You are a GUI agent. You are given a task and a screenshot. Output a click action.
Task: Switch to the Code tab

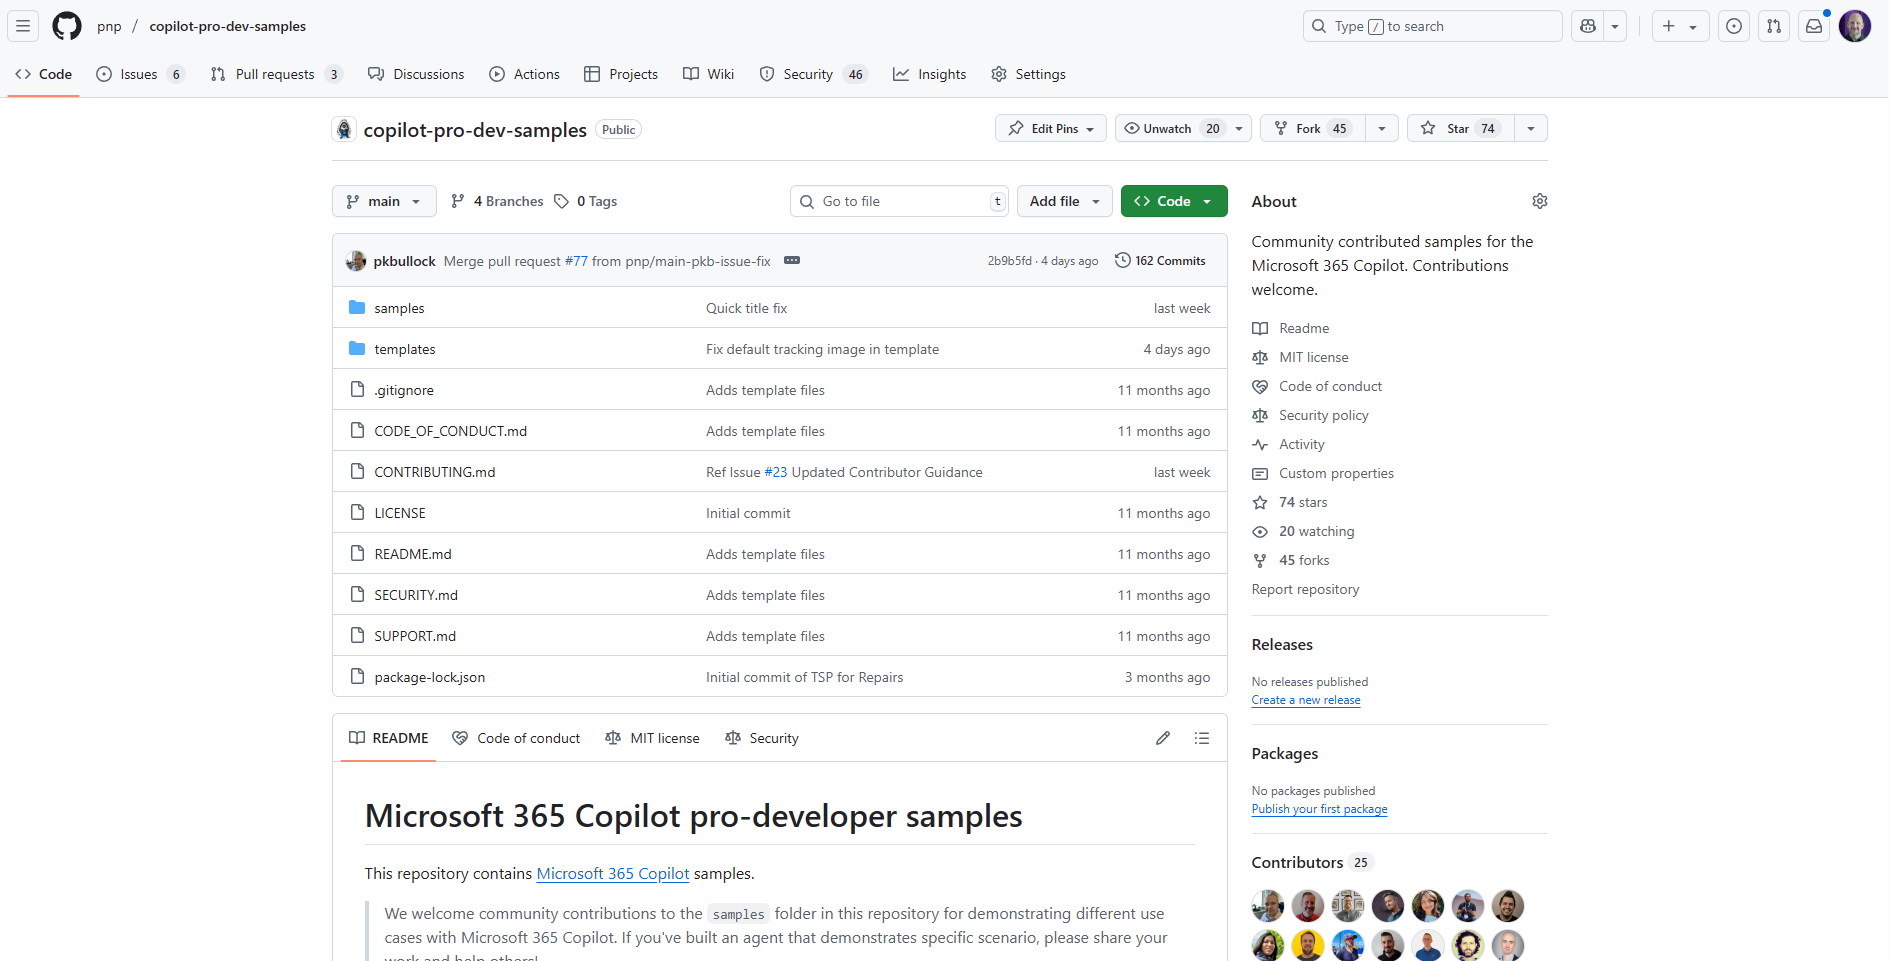44,74
